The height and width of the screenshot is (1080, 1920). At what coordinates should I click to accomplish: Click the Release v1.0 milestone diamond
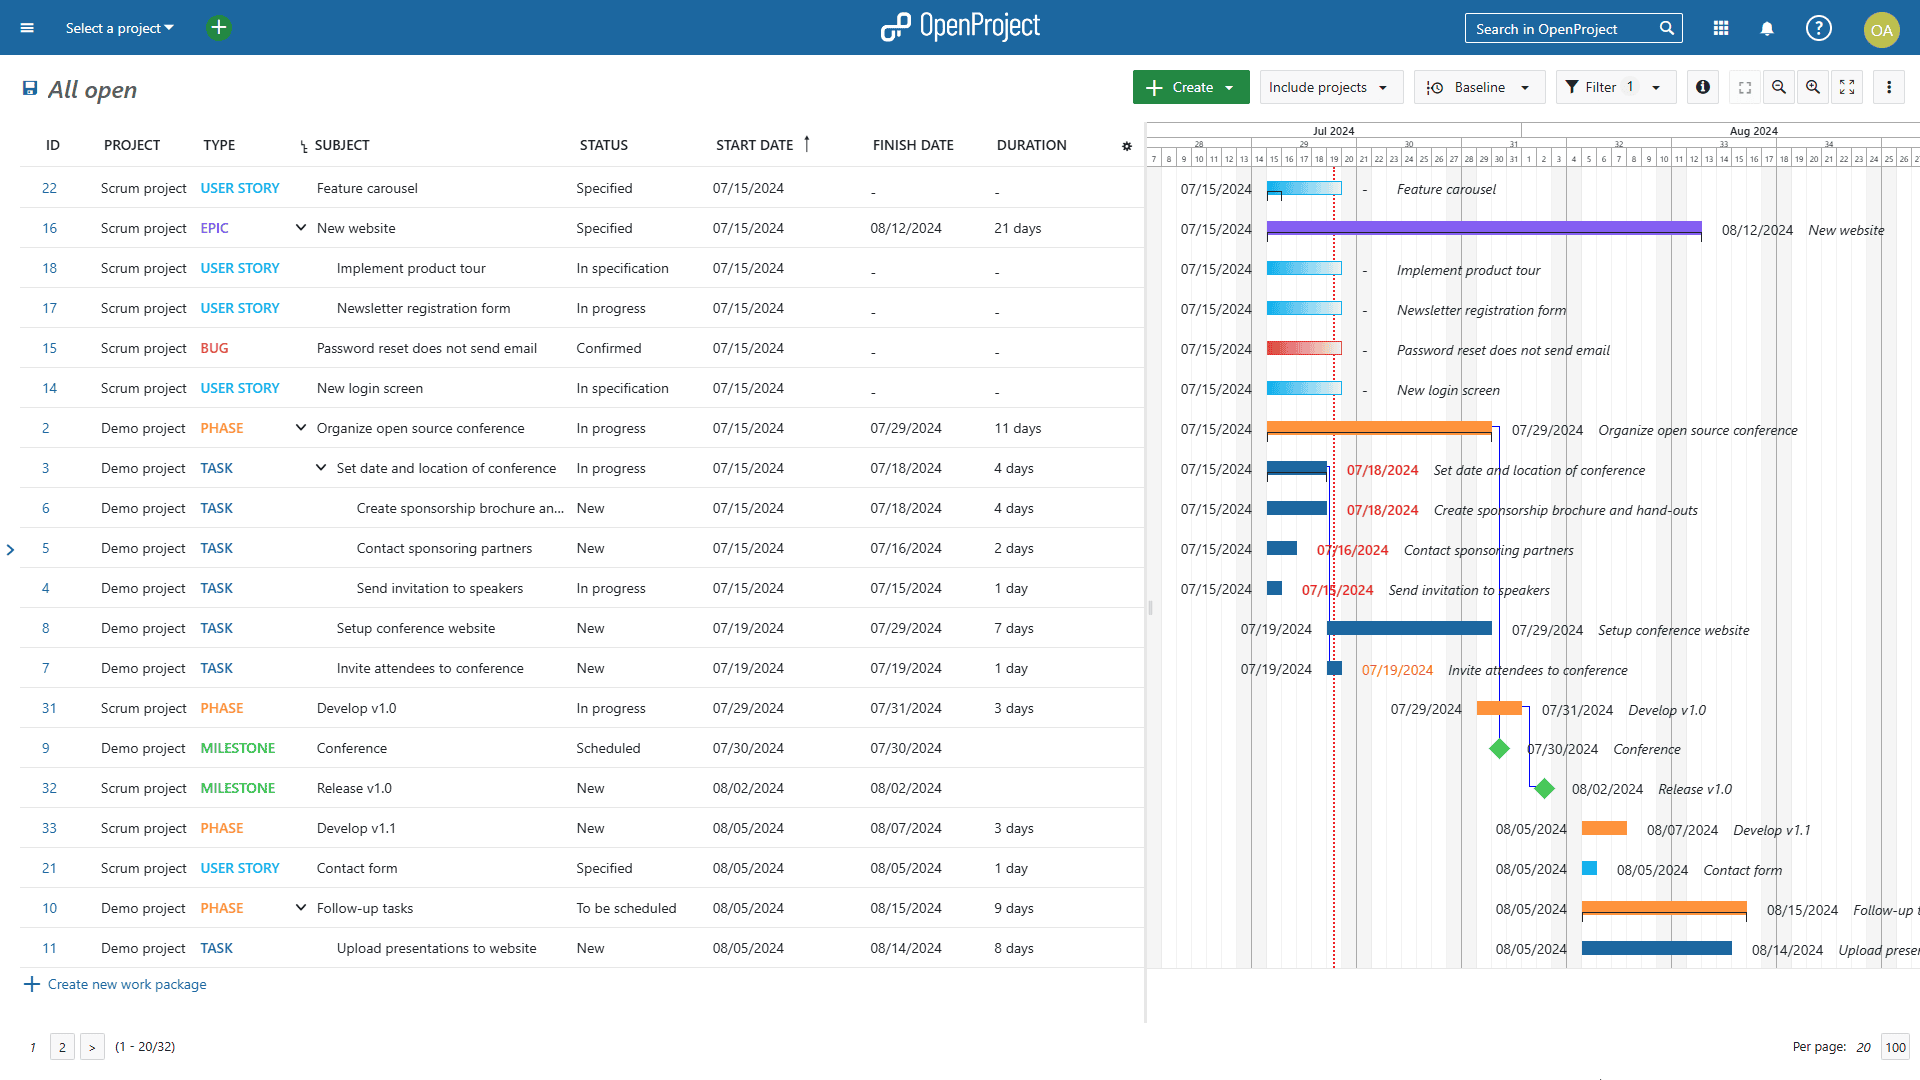click(x=1545, y=788)
